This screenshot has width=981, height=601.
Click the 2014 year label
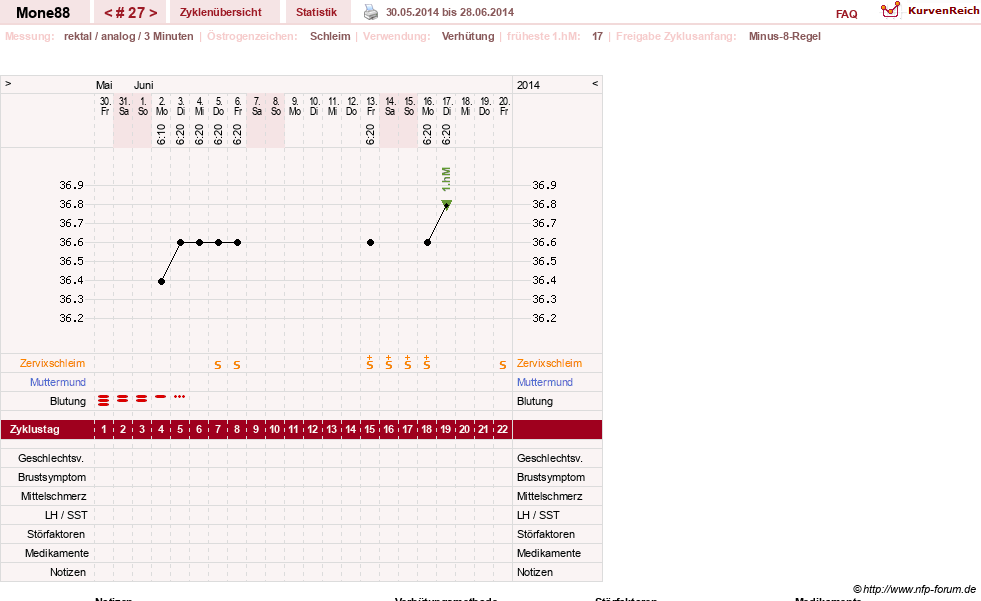point(528,85)
